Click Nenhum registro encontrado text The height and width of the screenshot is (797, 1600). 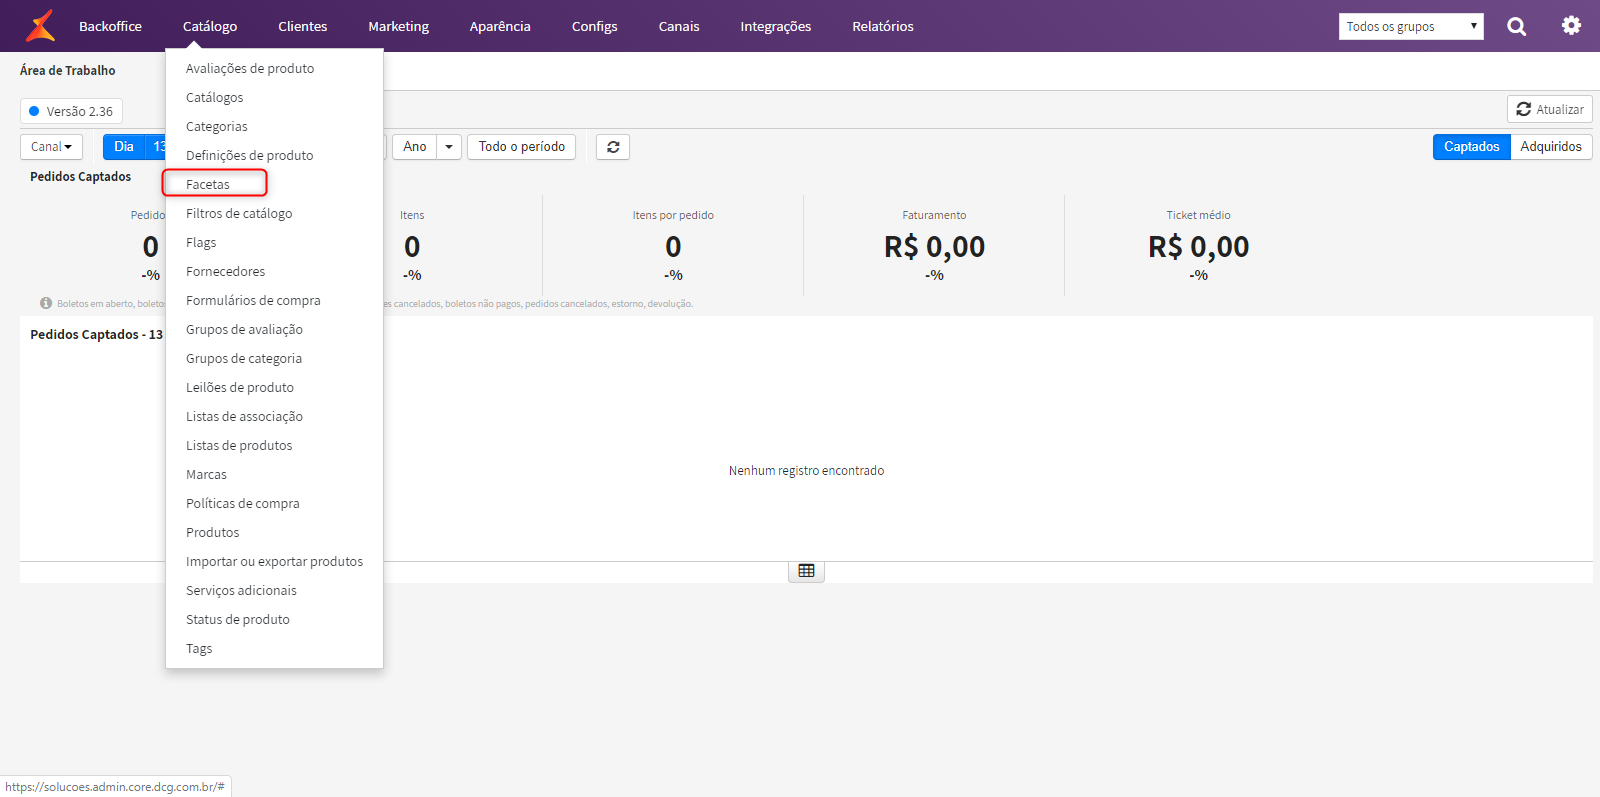click(x=806, y=470)
